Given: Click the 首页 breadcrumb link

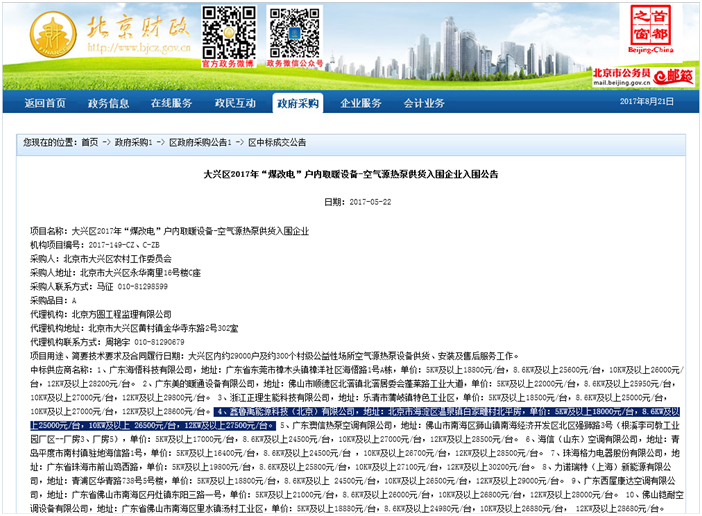Looking at the screenshot, I should pos(90,142).
